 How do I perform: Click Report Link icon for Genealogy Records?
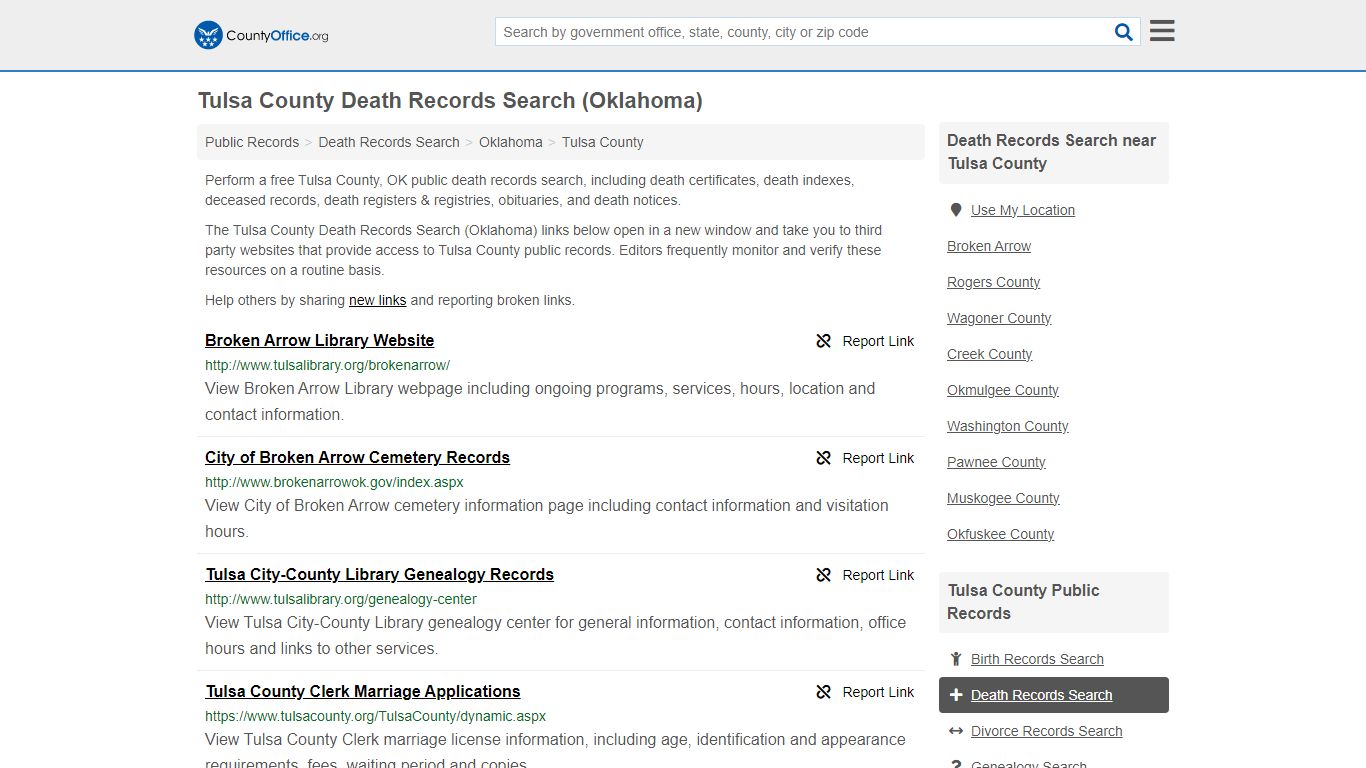tap(824, 575)
